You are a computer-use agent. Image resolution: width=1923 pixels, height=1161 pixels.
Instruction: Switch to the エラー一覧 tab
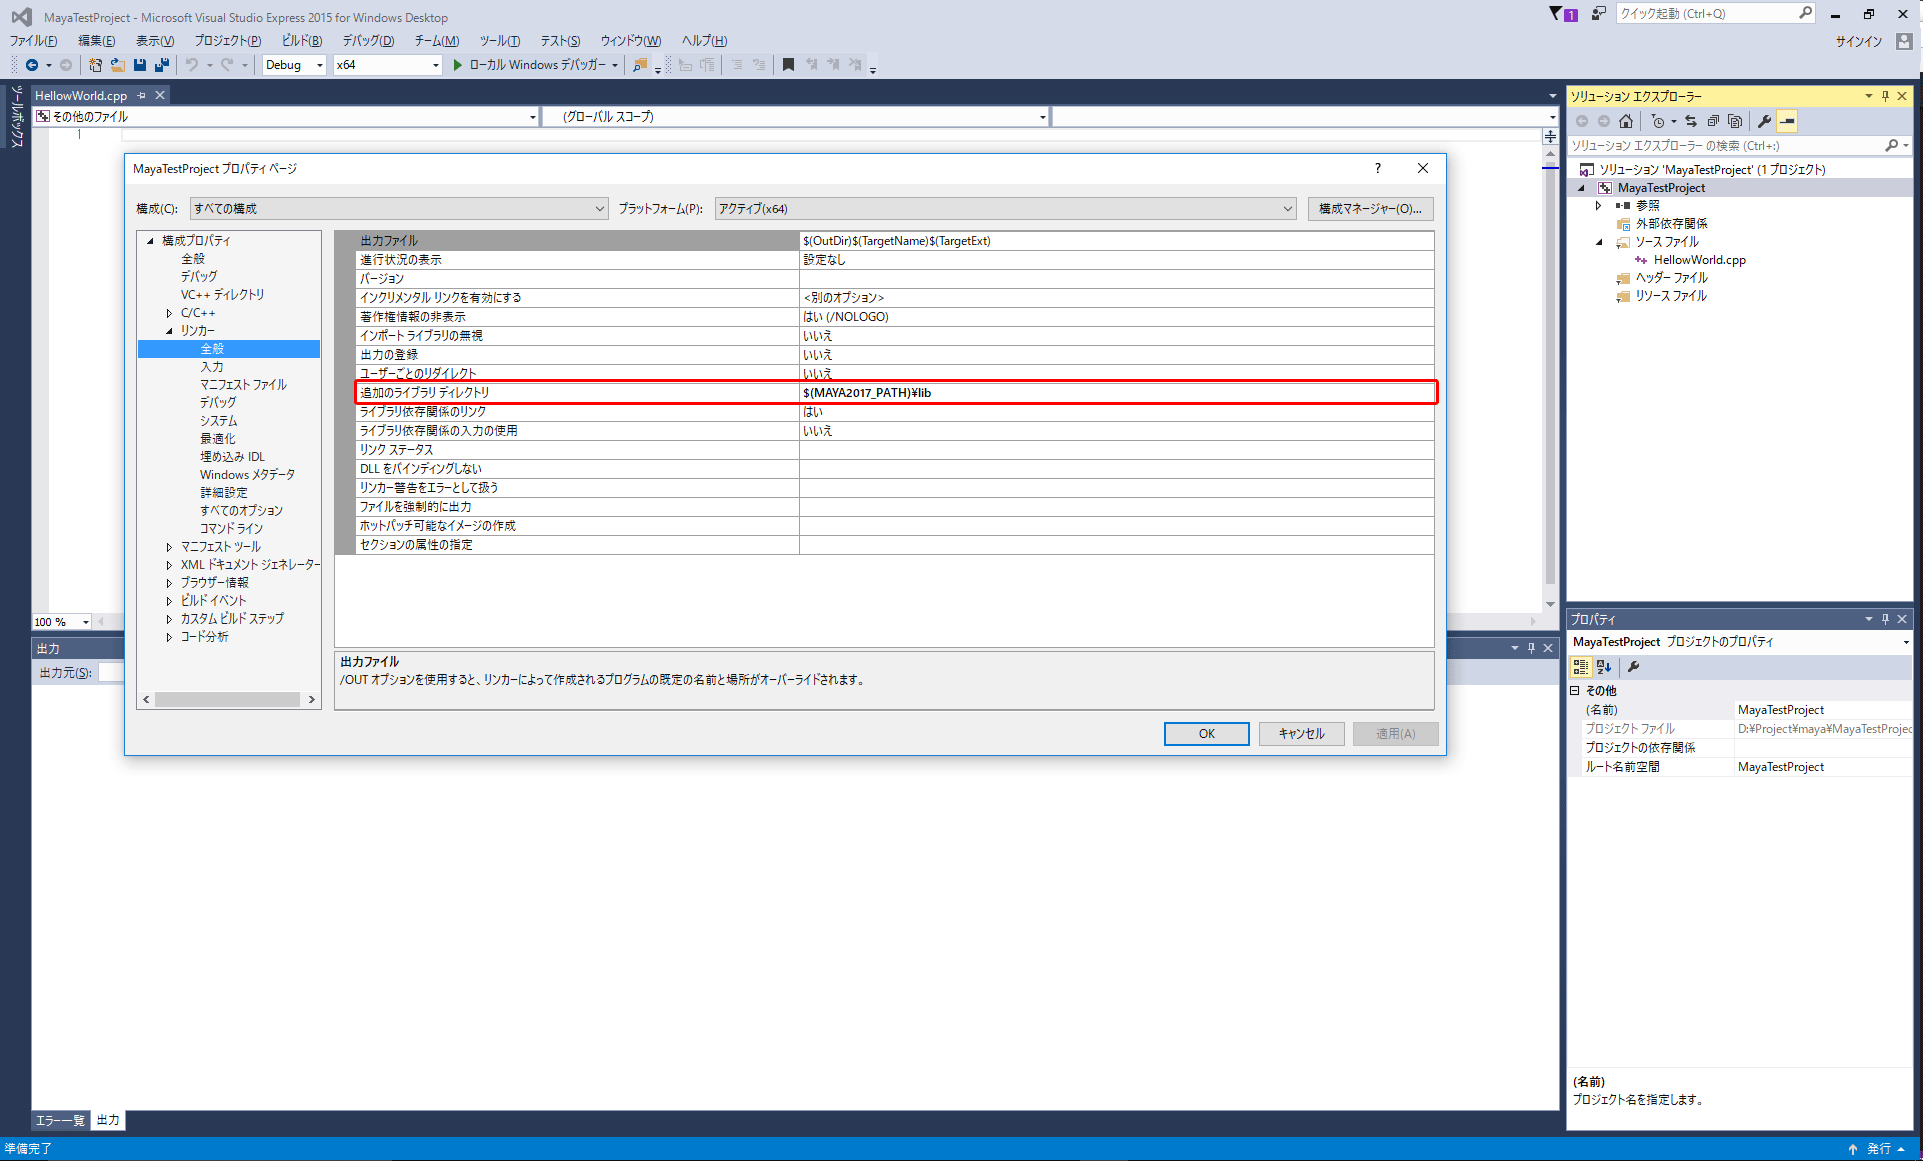click(x=60, y=1120)
